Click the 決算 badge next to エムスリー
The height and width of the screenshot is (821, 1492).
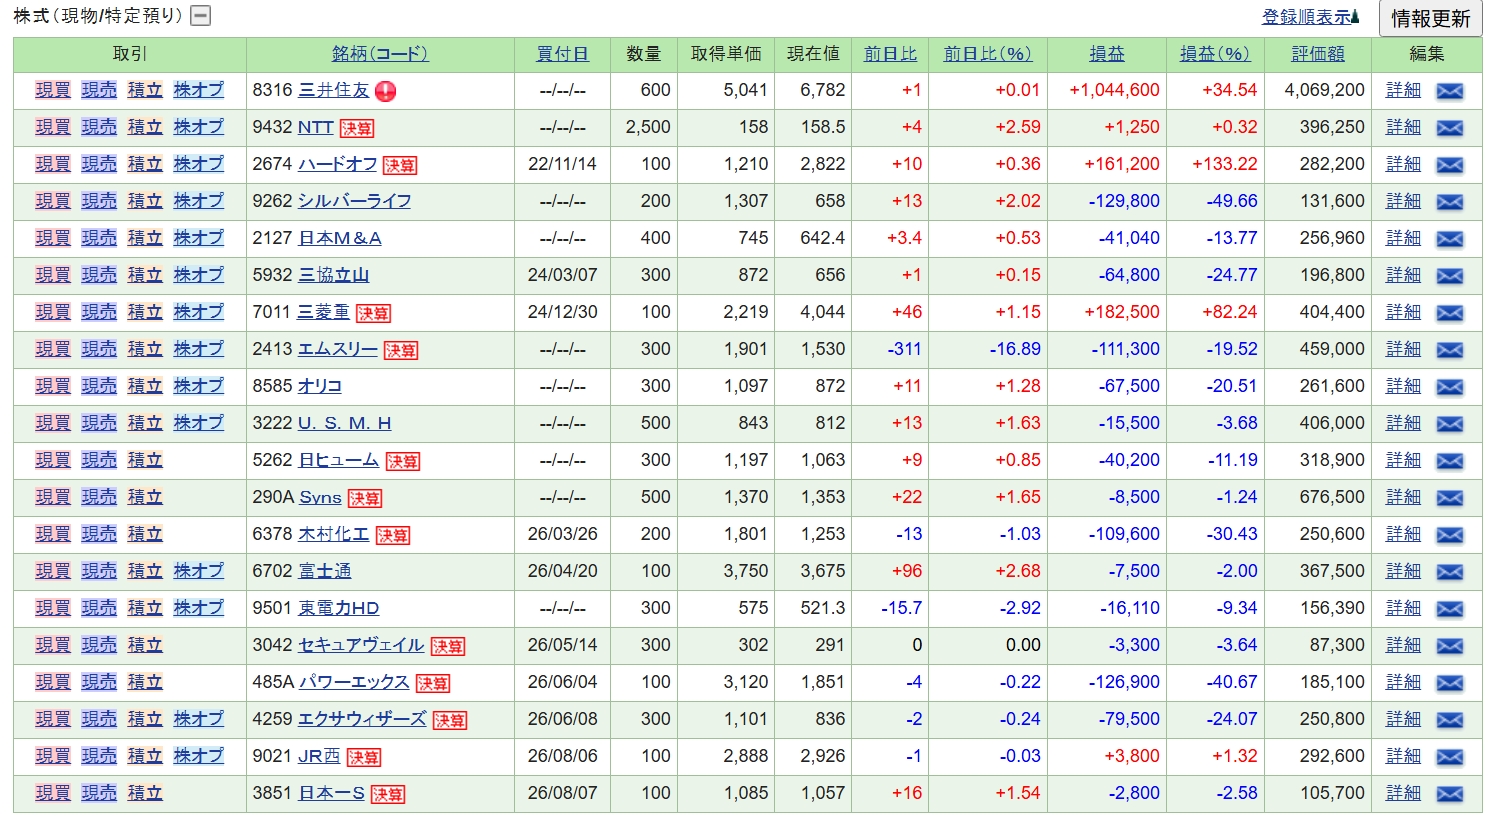click(x=401, y=350)
